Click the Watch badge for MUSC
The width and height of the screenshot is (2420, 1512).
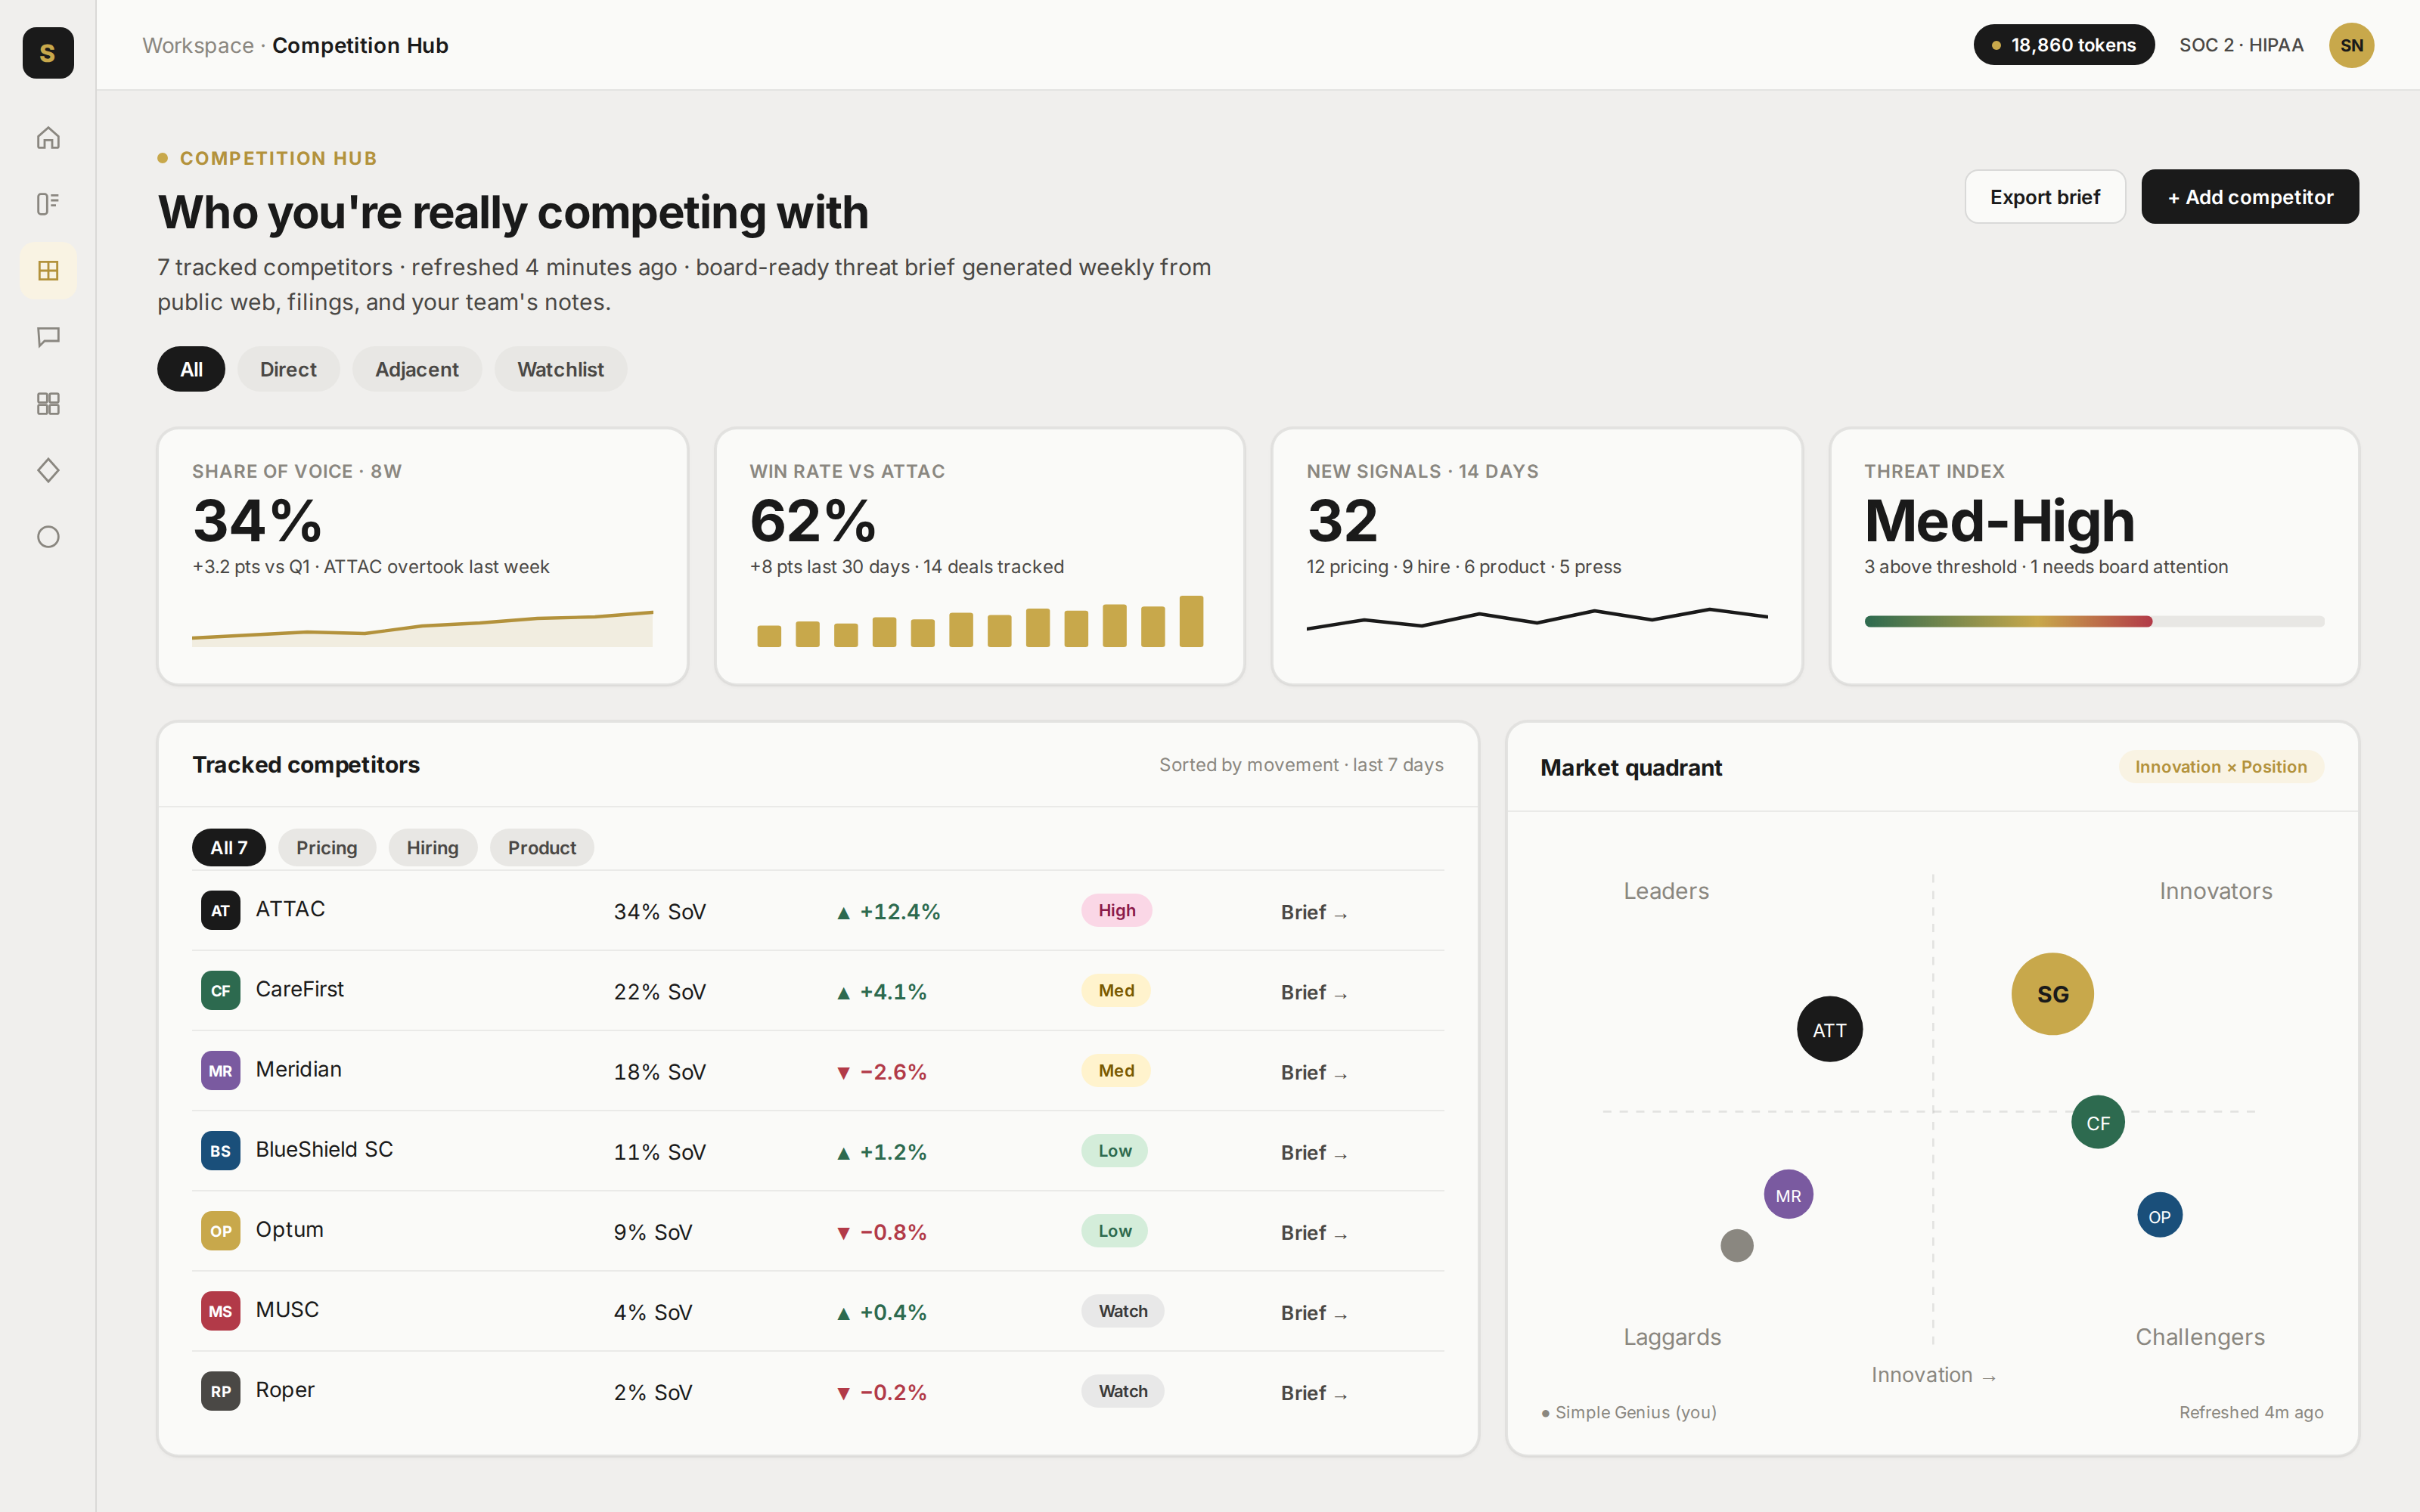[1122, 1310]
